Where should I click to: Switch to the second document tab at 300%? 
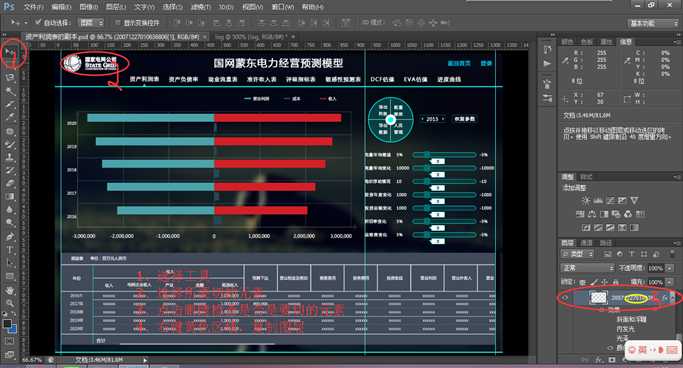(252, 37)
